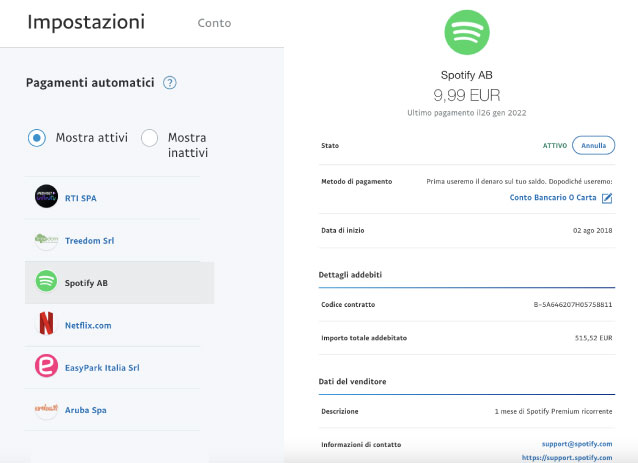Viewport: 638px width, 463px height.
Task: Click the Stato label
Action: pyautogui.click(x=330, y=146)
